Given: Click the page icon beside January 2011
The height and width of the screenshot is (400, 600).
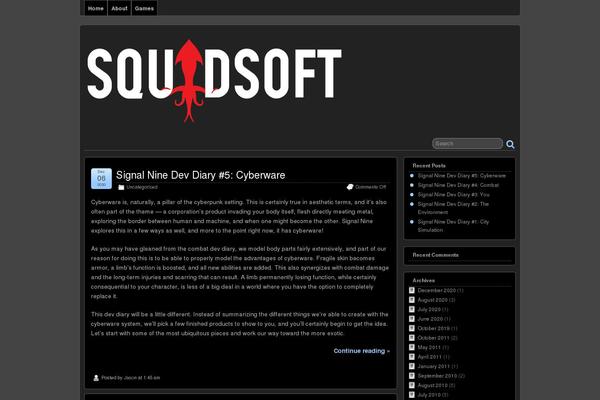Looking at the screenshot, I should tap(412, 366).
